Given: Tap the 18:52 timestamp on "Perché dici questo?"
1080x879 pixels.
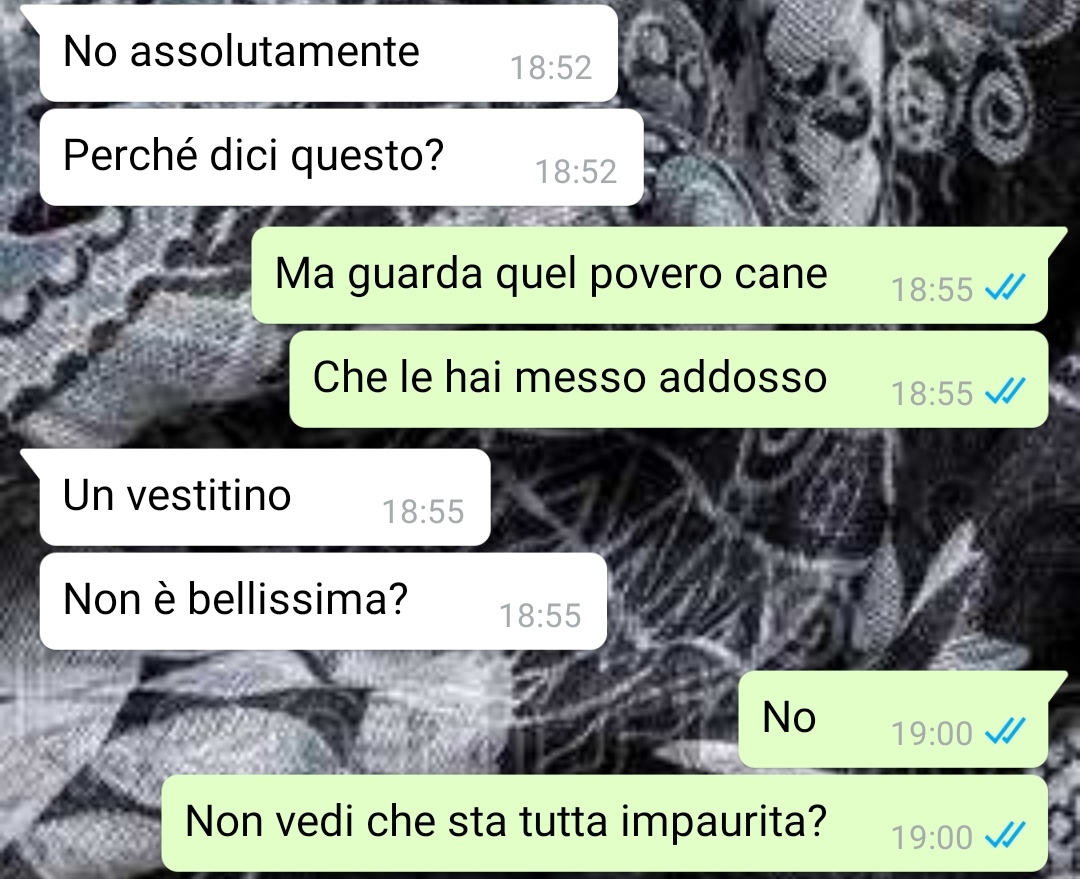Looking at the screenshot, I should 577,172.
